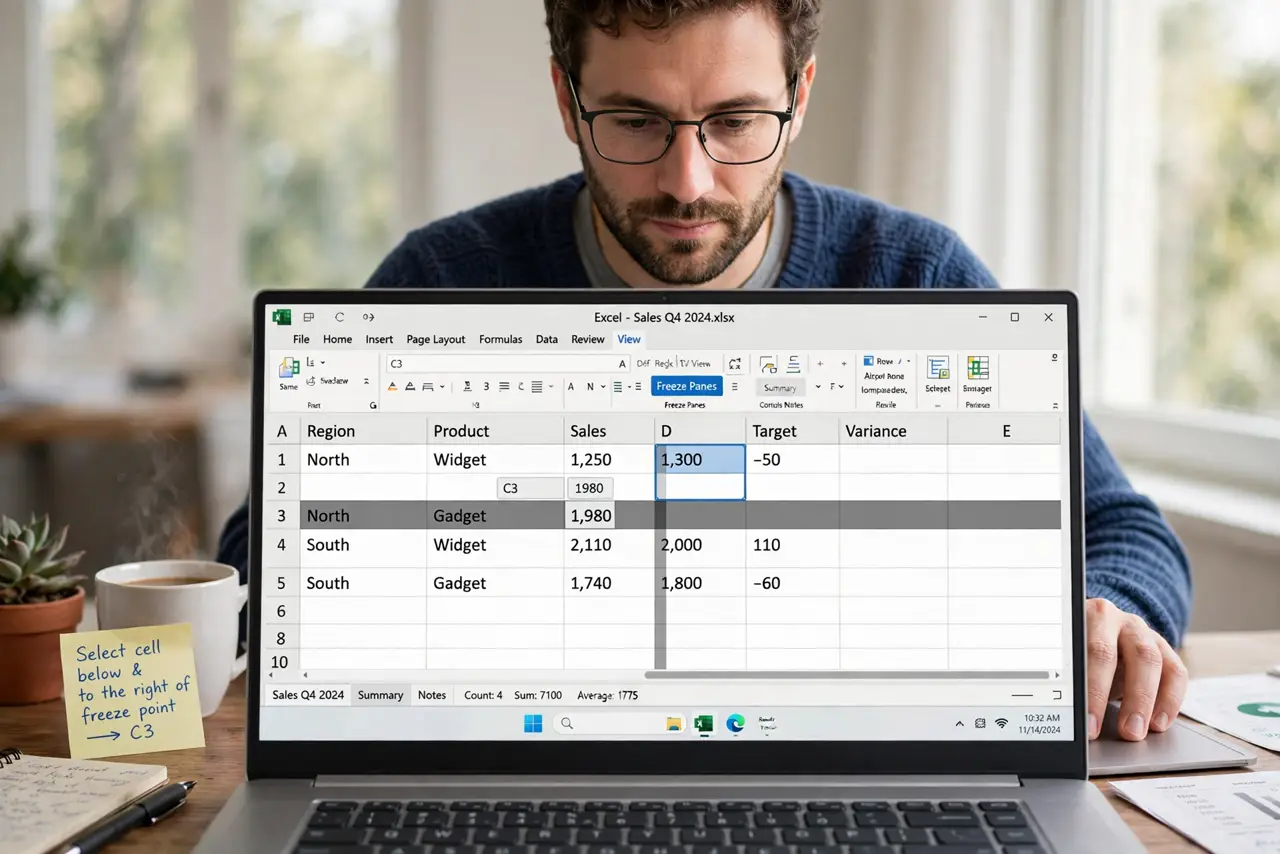1280x854 pixels.
Task: Click the cell containing −60
Action: point(792,583)
